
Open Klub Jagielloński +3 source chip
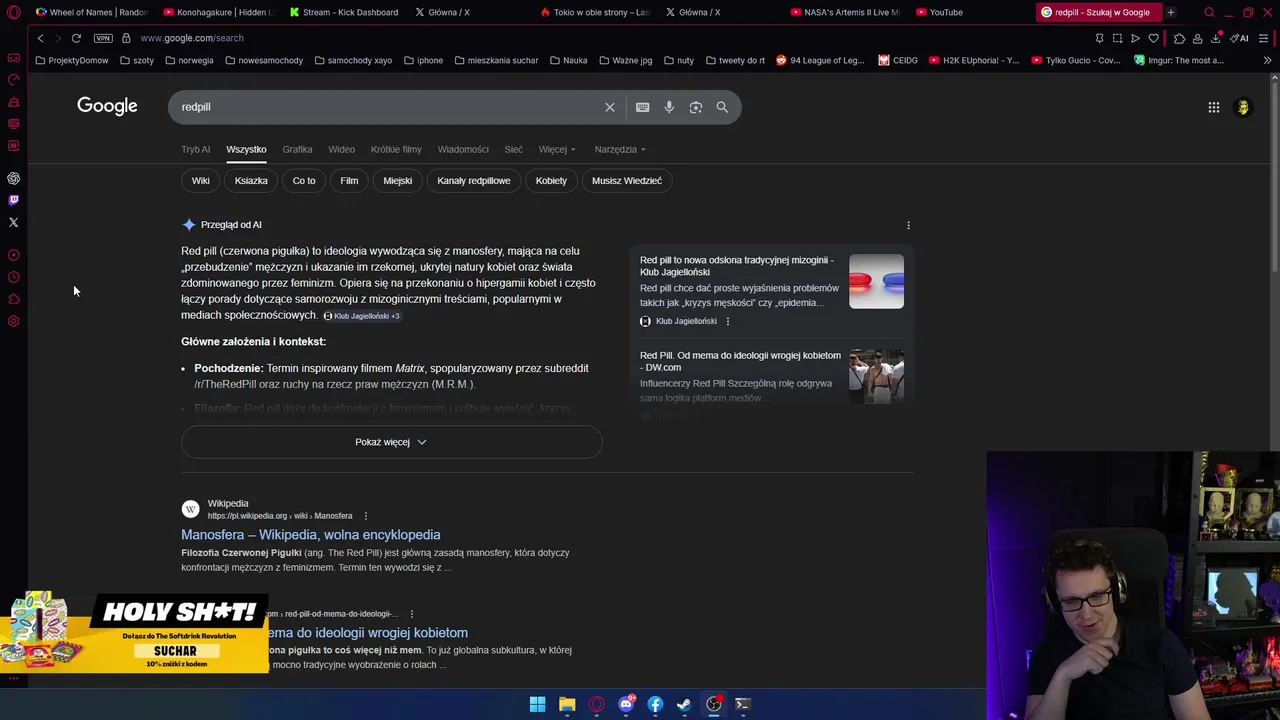[x=361, y=316]
